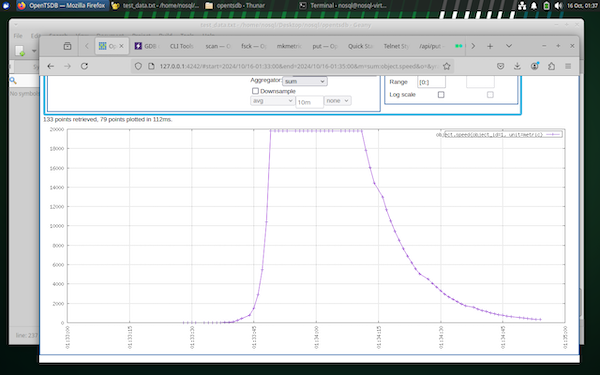Open the Aggregator sum dropdown

(x=305, y=81)
